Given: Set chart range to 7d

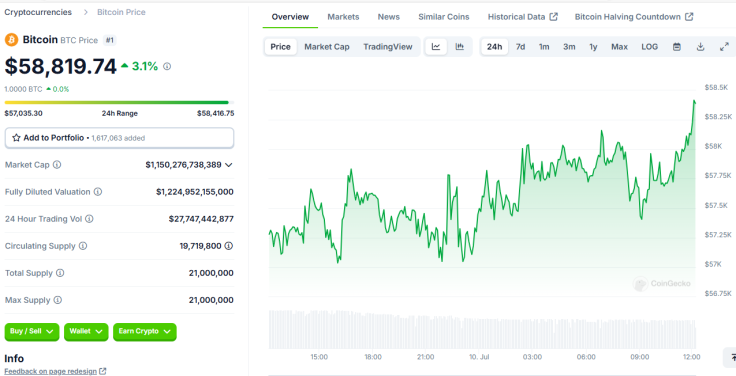Looking at the screenshot, I should pyautogui.click(x=521, y=47).
